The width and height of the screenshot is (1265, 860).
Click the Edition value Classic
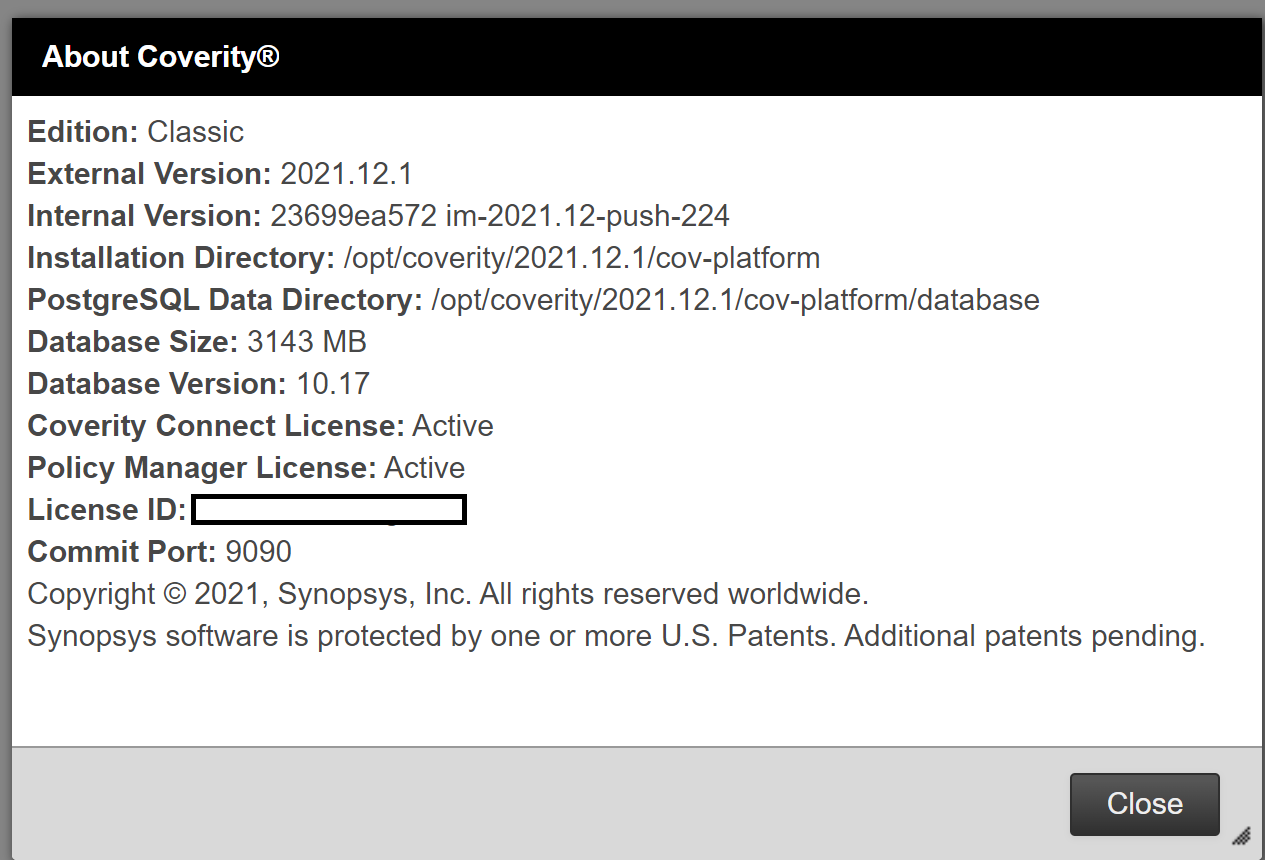(195, 132)
